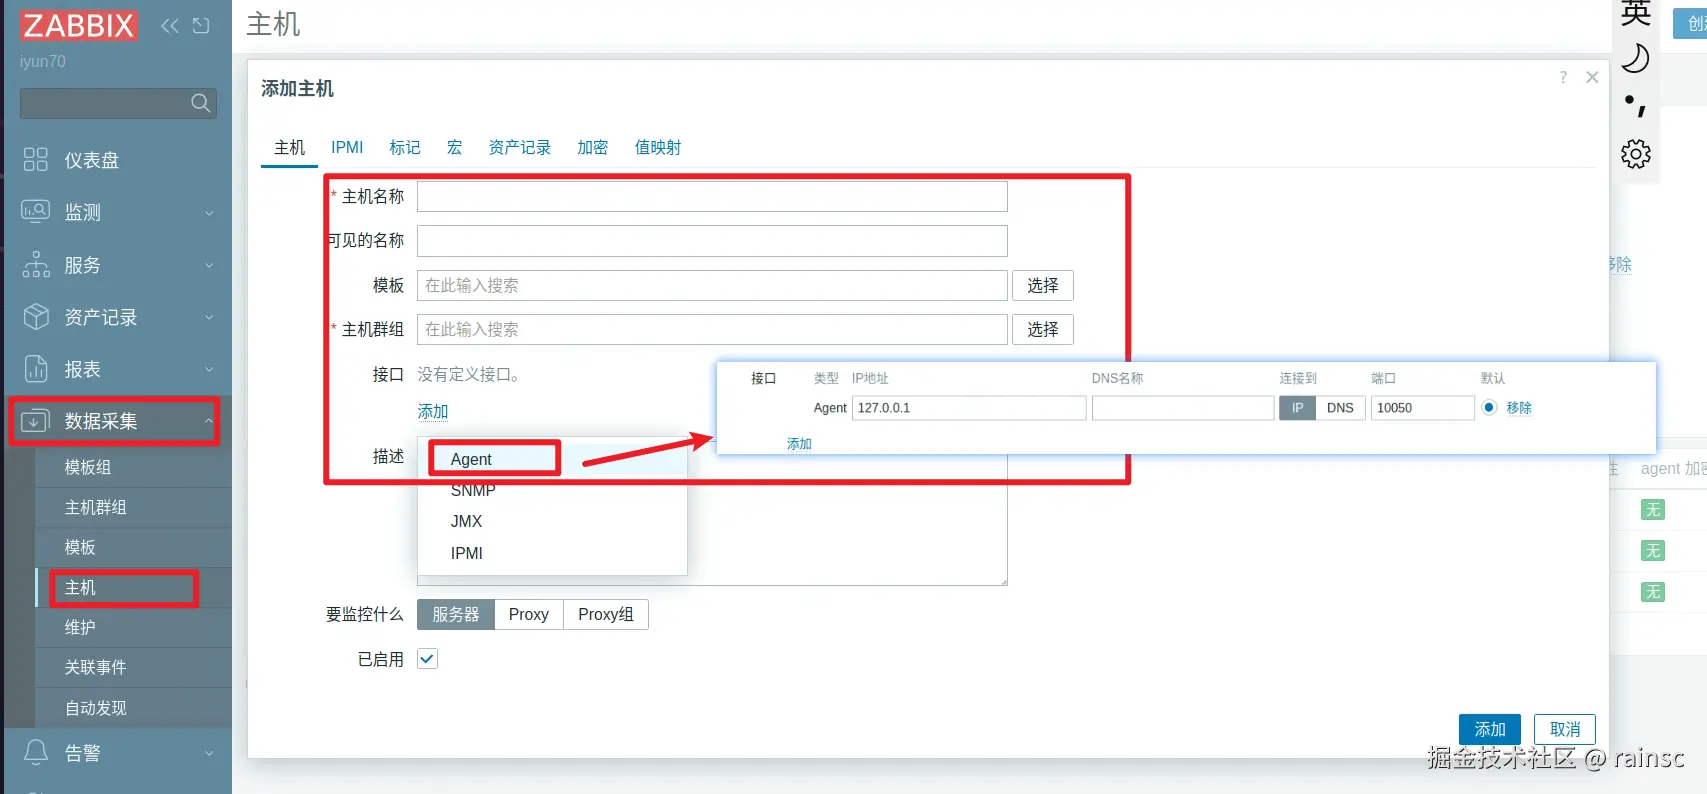Choose SNMP from interface type menu
This screenshot has height=794, width=1707.
pyautogui.click(x=552, y=490)
